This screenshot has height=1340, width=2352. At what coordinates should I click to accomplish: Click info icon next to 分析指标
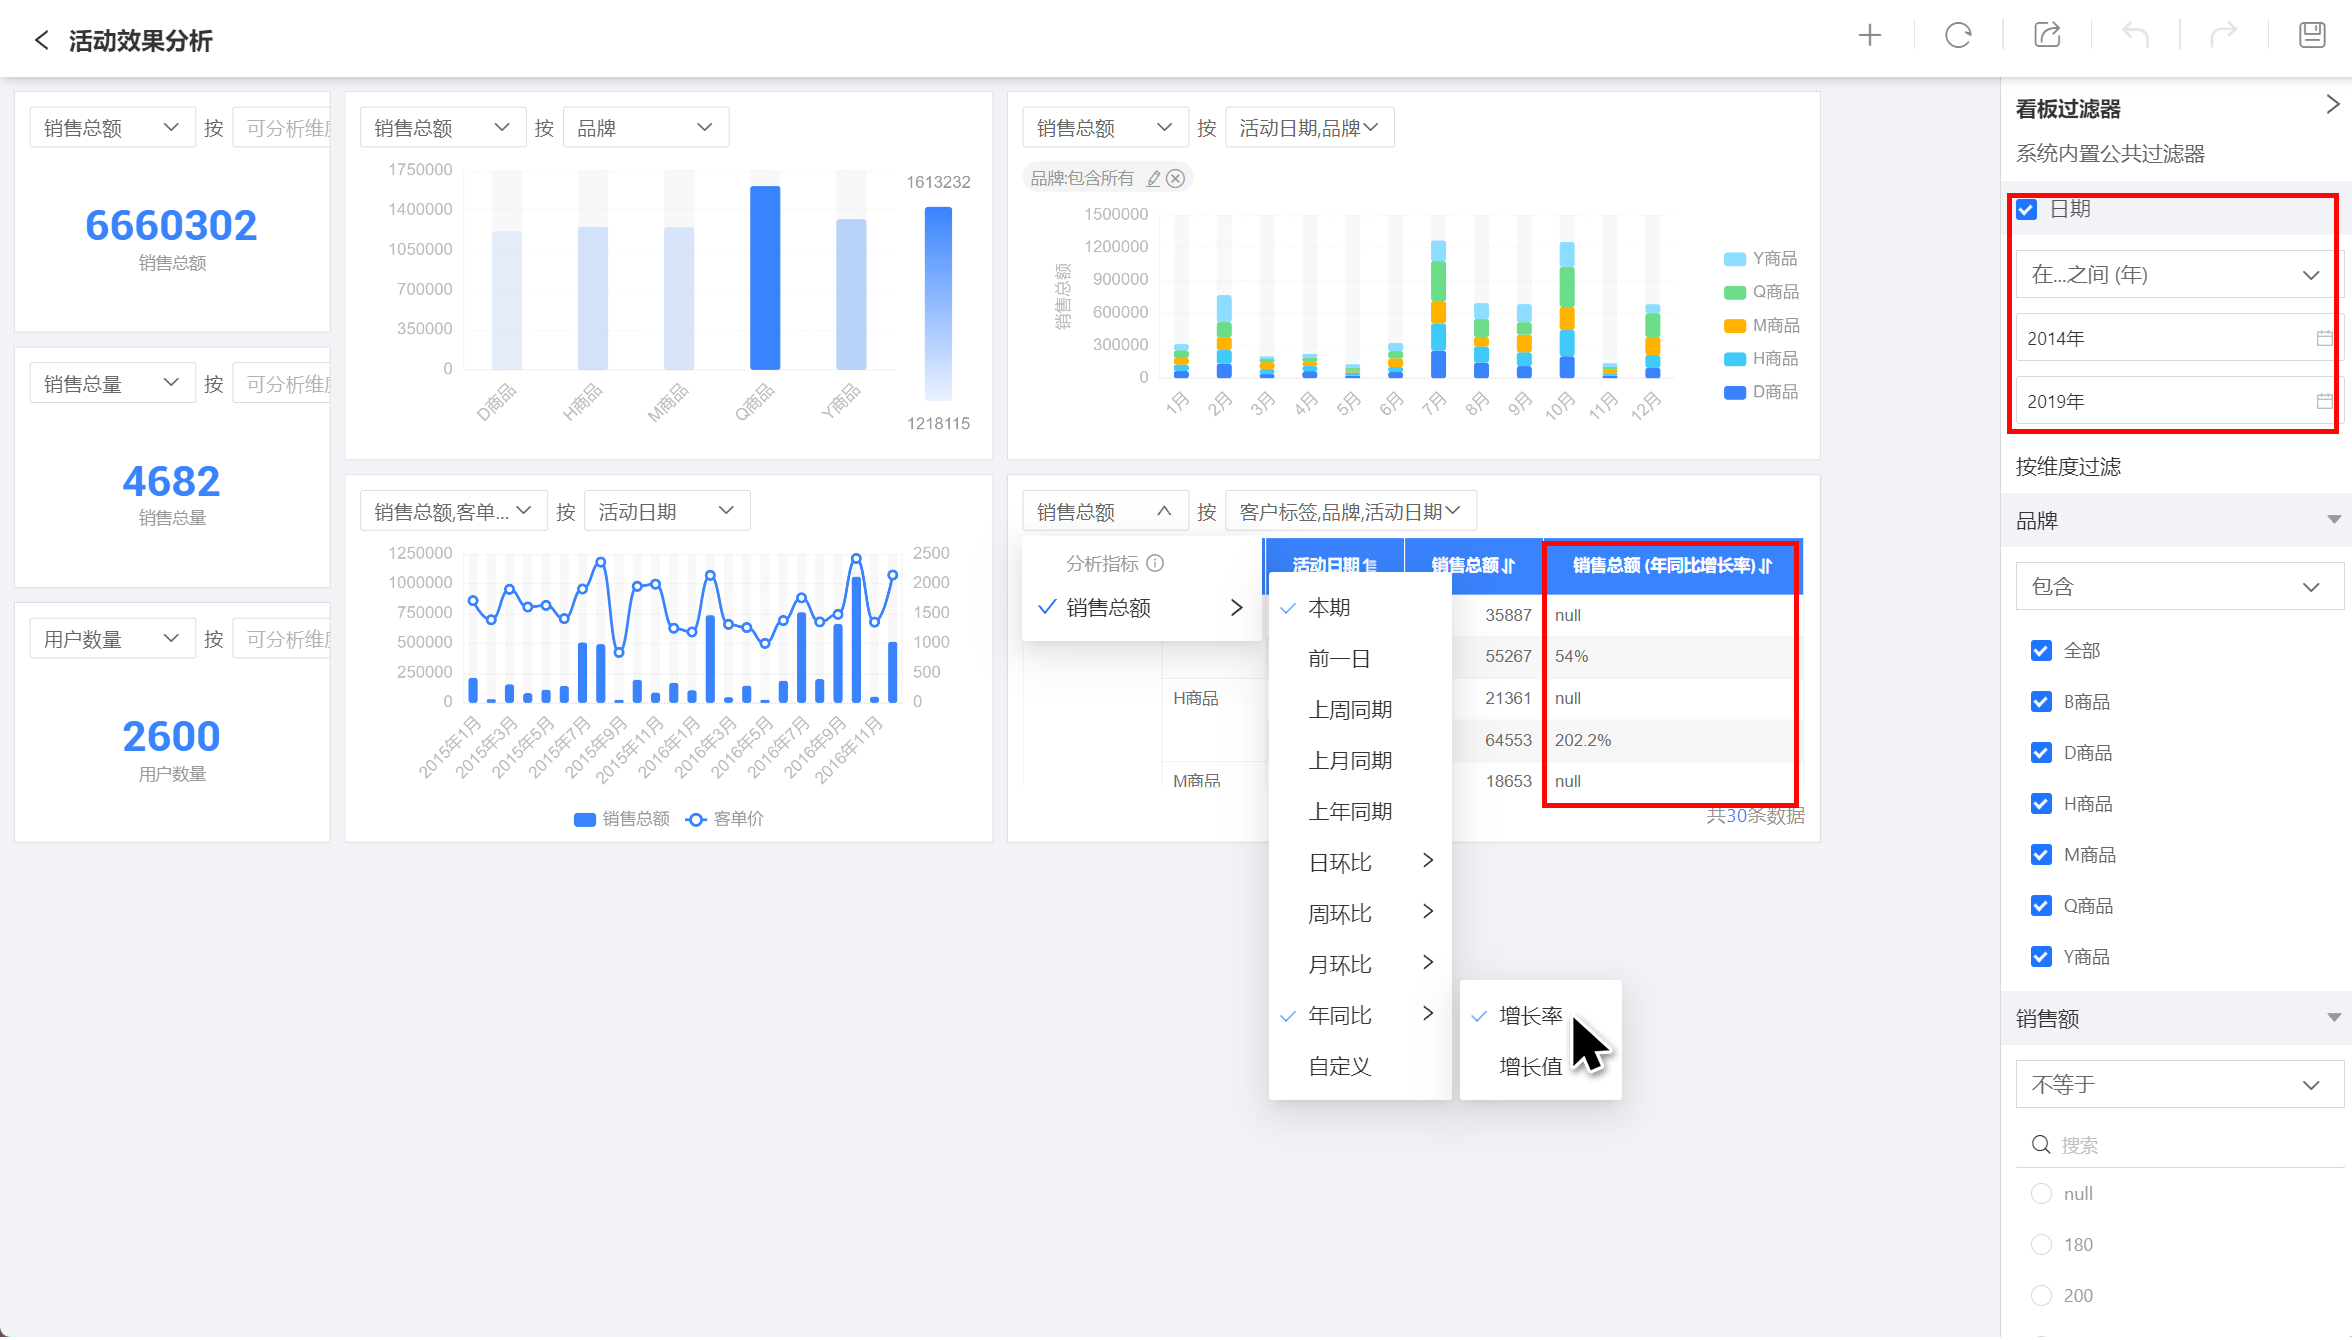tap(1155, 563)
